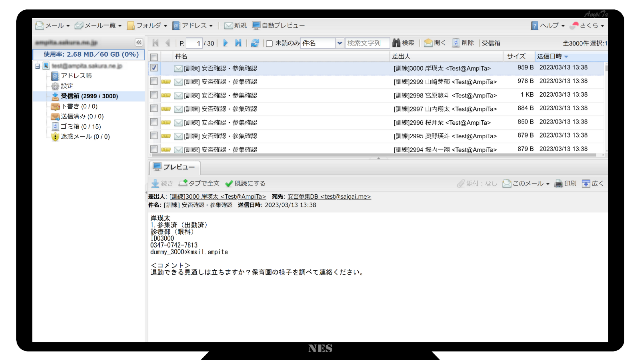Sort by 送信日時 column header

coord(571,56)
